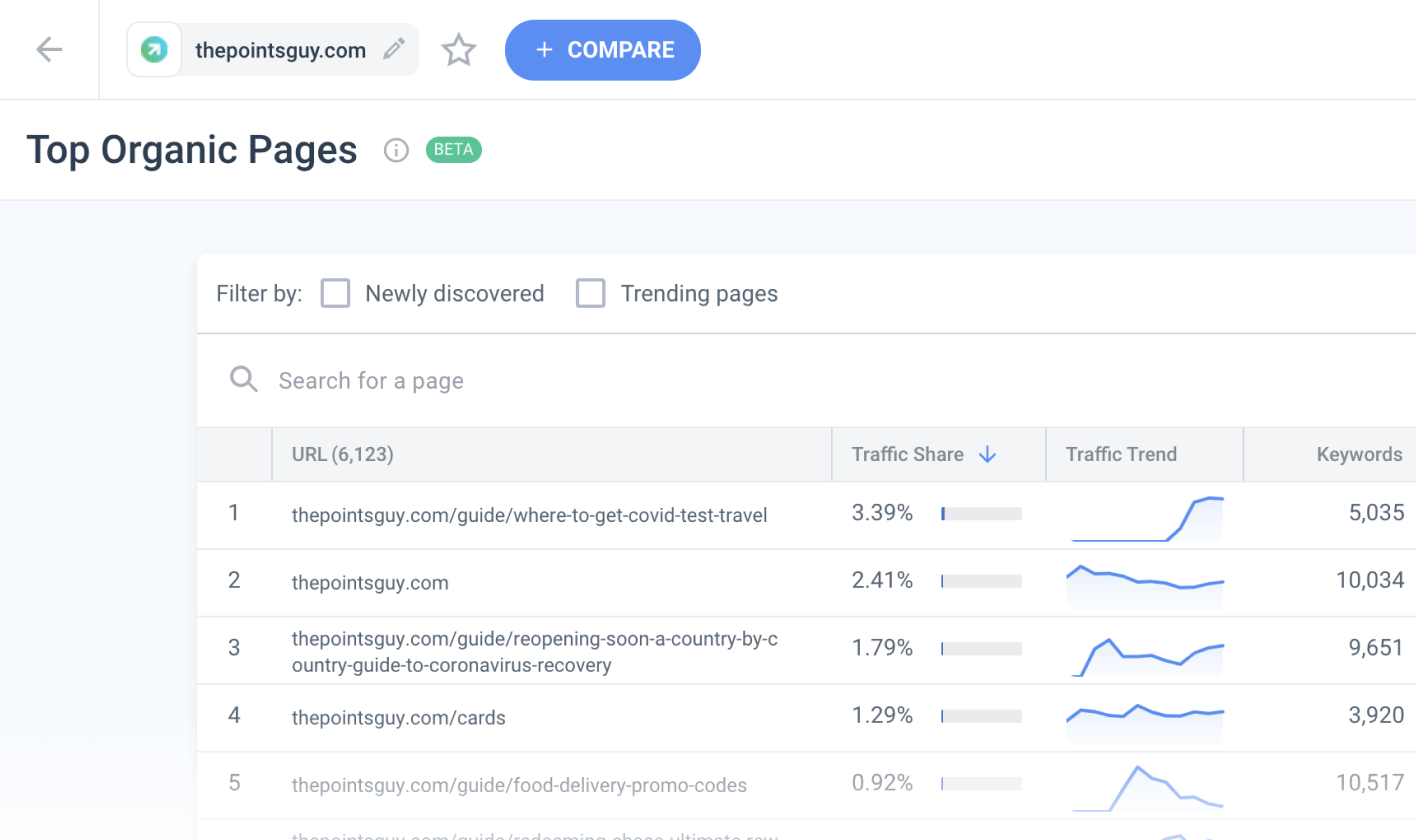This screenshot has width=1416, height=840.
Task: Enable the Trending pages filter checkbox
Action: tap(591, 293)
